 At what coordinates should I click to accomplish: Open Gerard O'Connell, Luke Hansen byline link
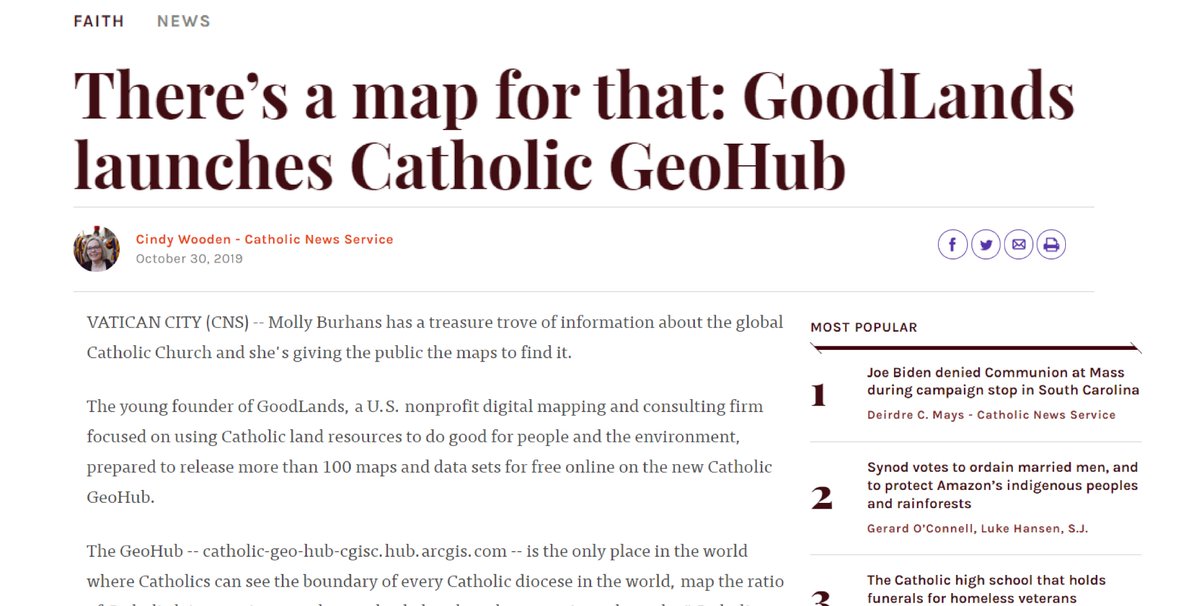977,528
